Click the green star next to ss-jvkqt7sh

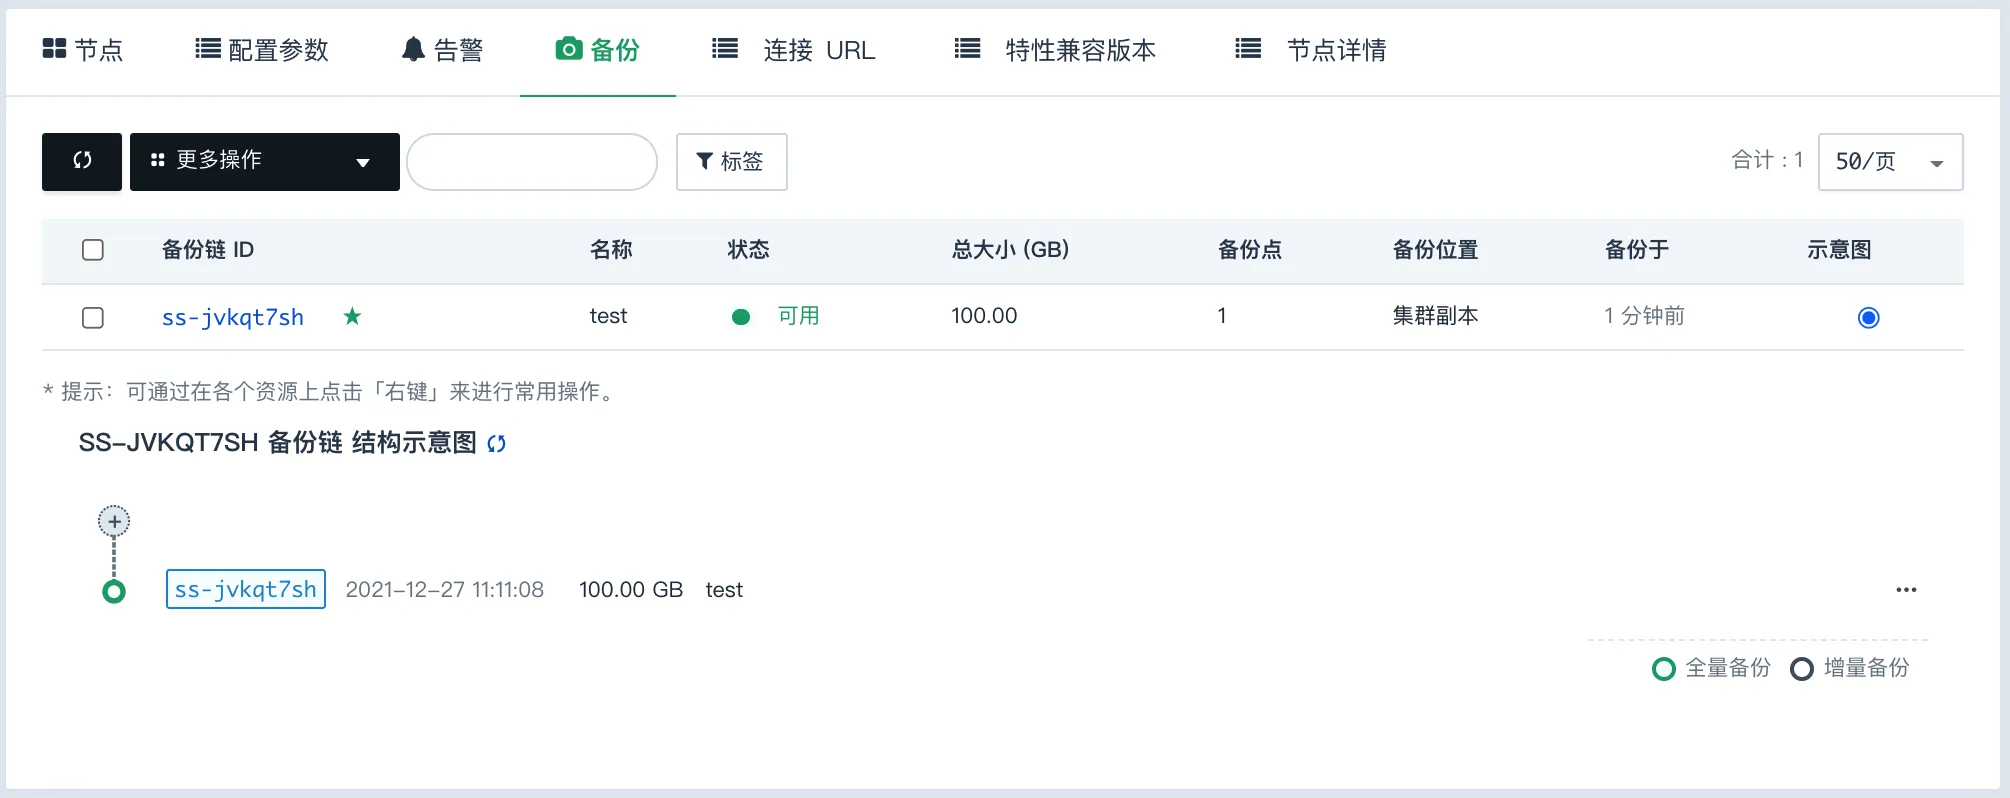coord(352,317)
